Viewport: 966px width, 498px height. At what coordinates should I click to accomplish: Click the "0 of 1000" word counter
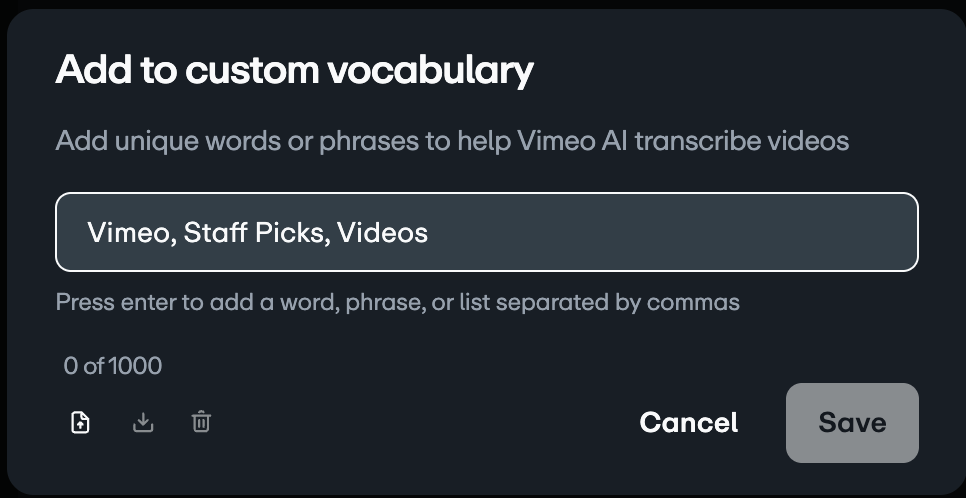click(112, 366)
